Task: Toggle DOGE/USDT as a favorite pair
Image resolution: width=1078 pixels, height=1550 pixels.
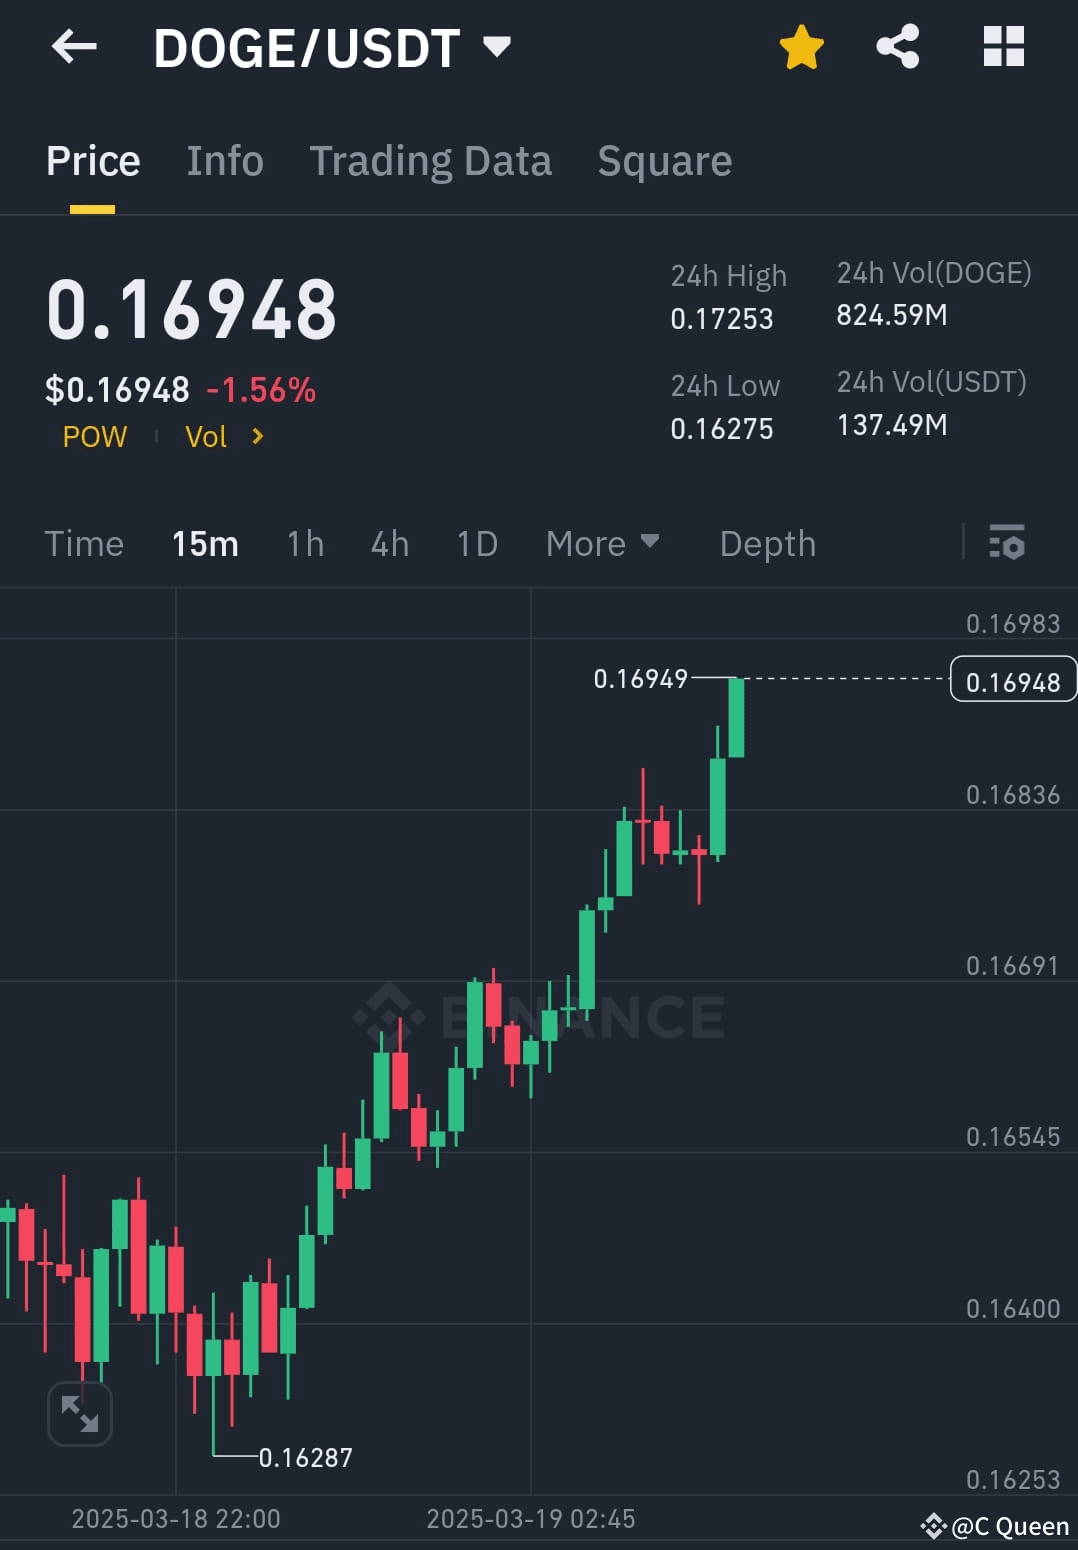Action: (802, 46)
